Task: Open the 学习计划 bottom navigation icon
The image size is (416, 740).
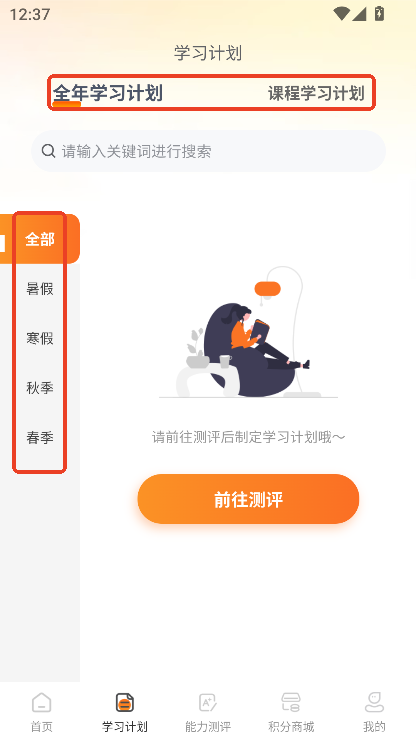Action: [x=125, y=703]
